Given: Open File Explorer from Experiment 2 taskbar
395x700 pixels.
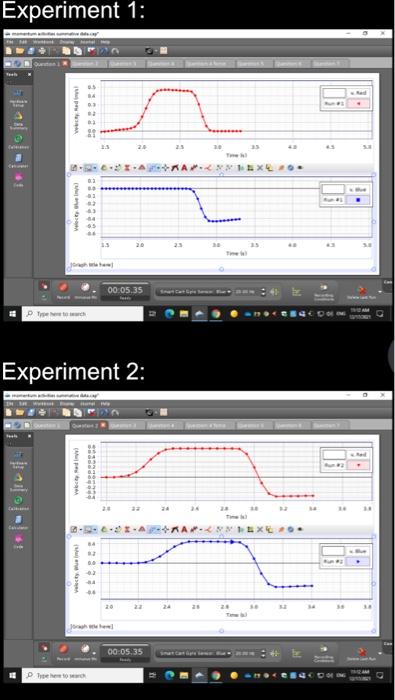Looking at the screenshot, I should pos(183,676).
